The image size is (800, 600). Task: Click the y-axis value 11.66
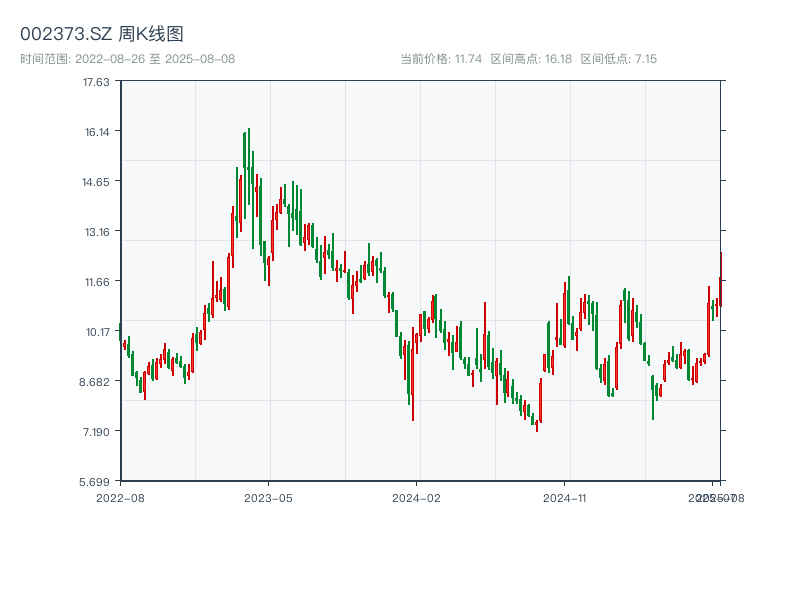coord(96,282)
